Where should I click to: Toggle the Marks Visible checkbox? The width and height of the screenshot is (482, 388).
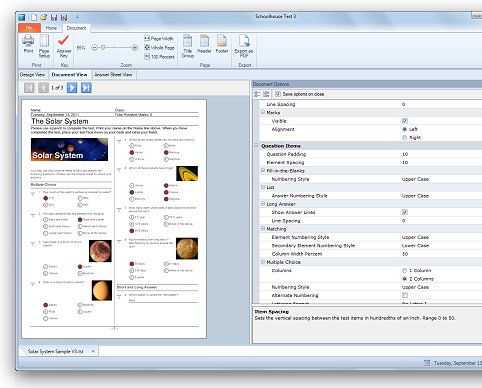[x=405, y=121]
